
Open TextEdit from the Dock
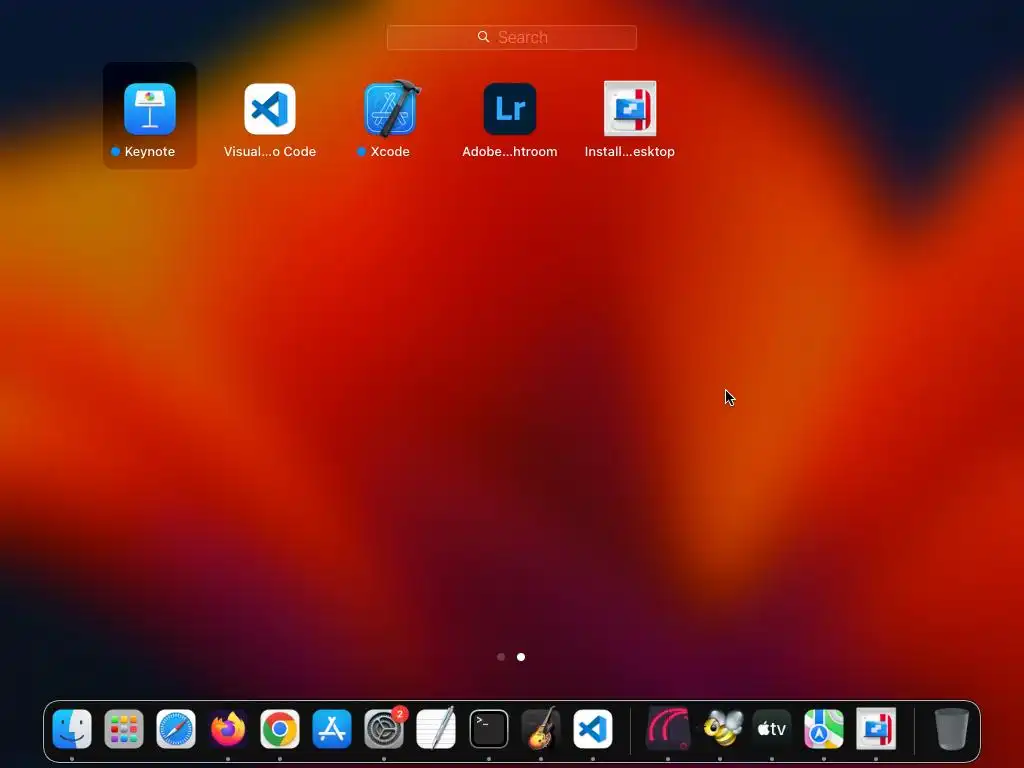coord(436,729)
